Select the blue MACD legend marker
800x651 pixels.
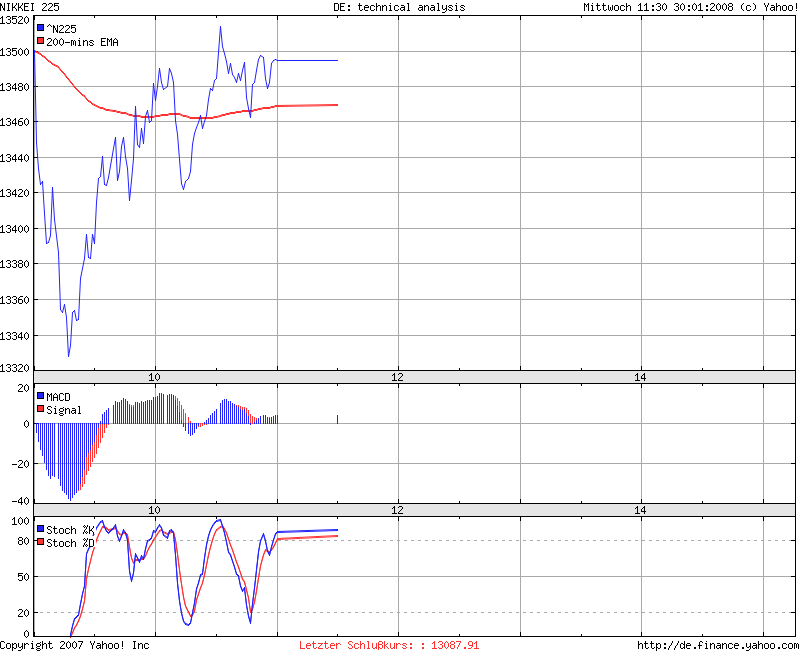pos(41,397)
